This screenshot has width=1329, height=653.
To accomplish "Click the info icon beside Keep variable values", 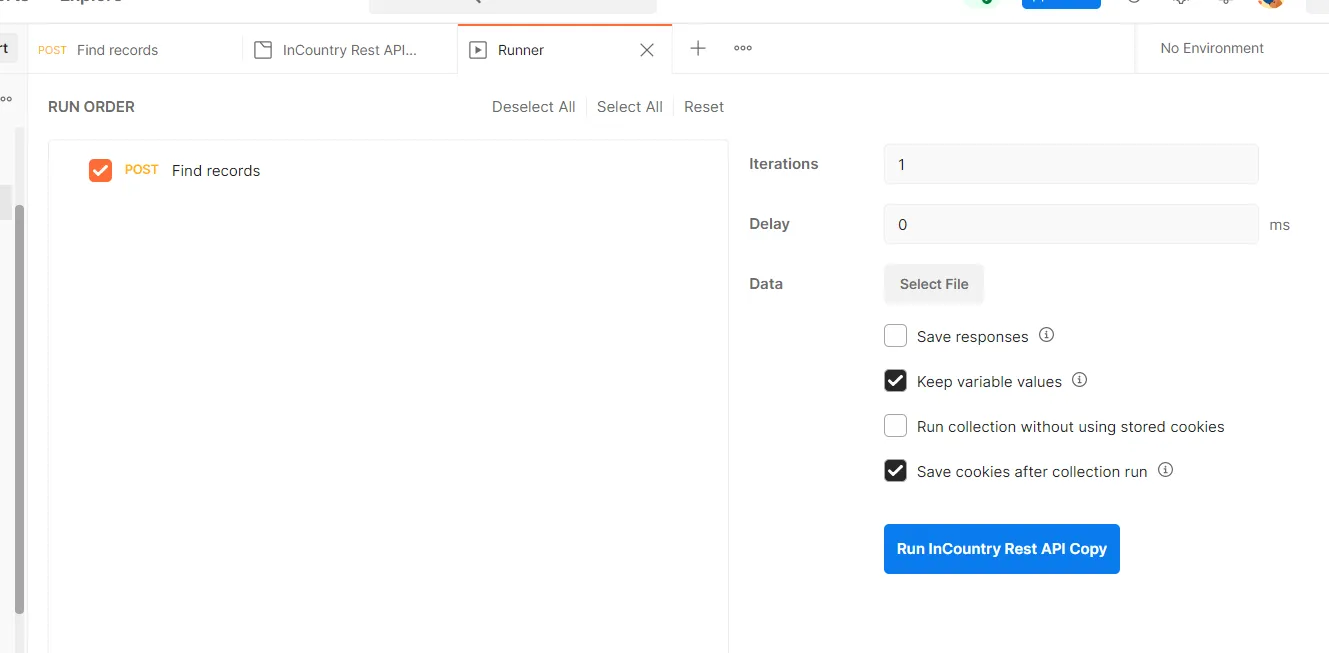I will pos(1079,380).
